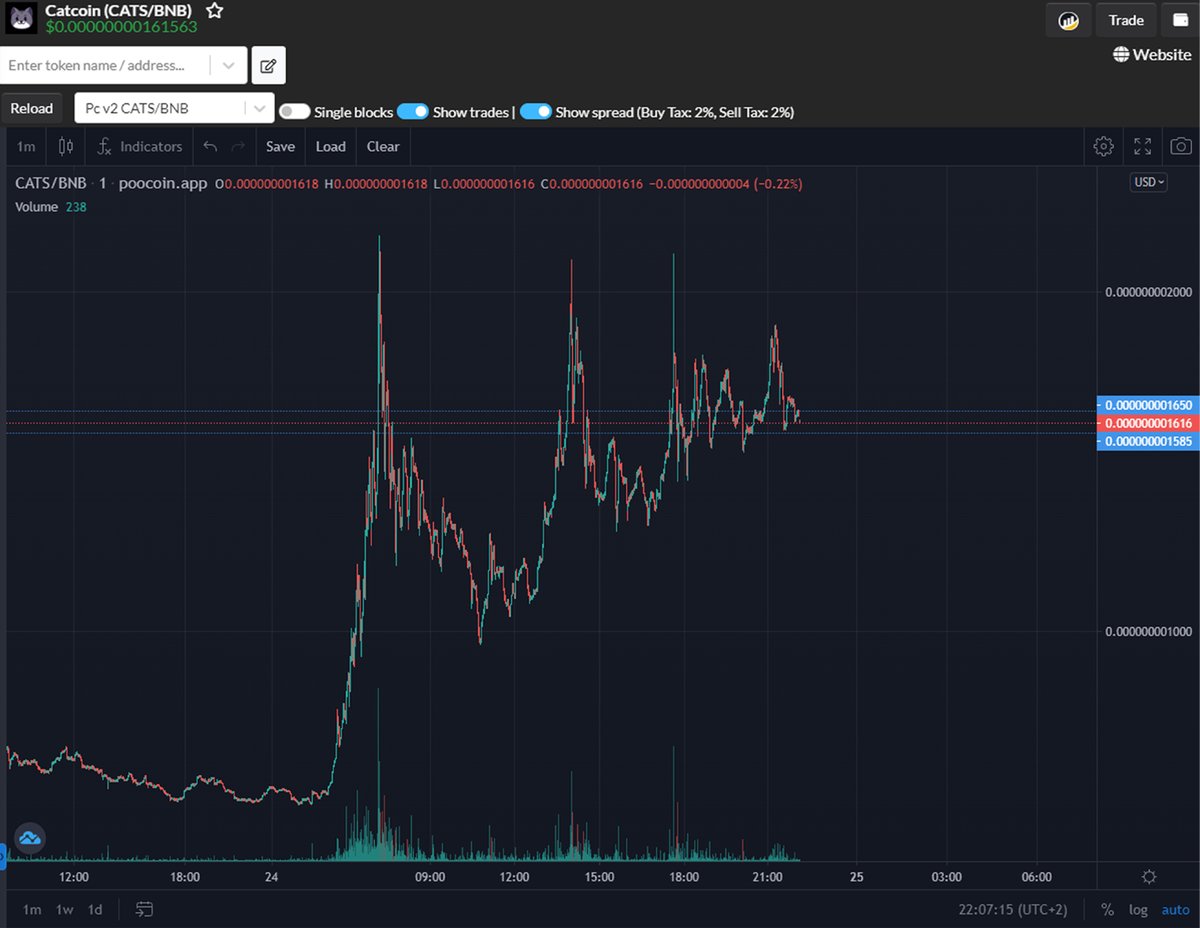Viewport: 1200px width, 928px height.
Task: Open the token edit pencil icon
Action: click(268, 64)
